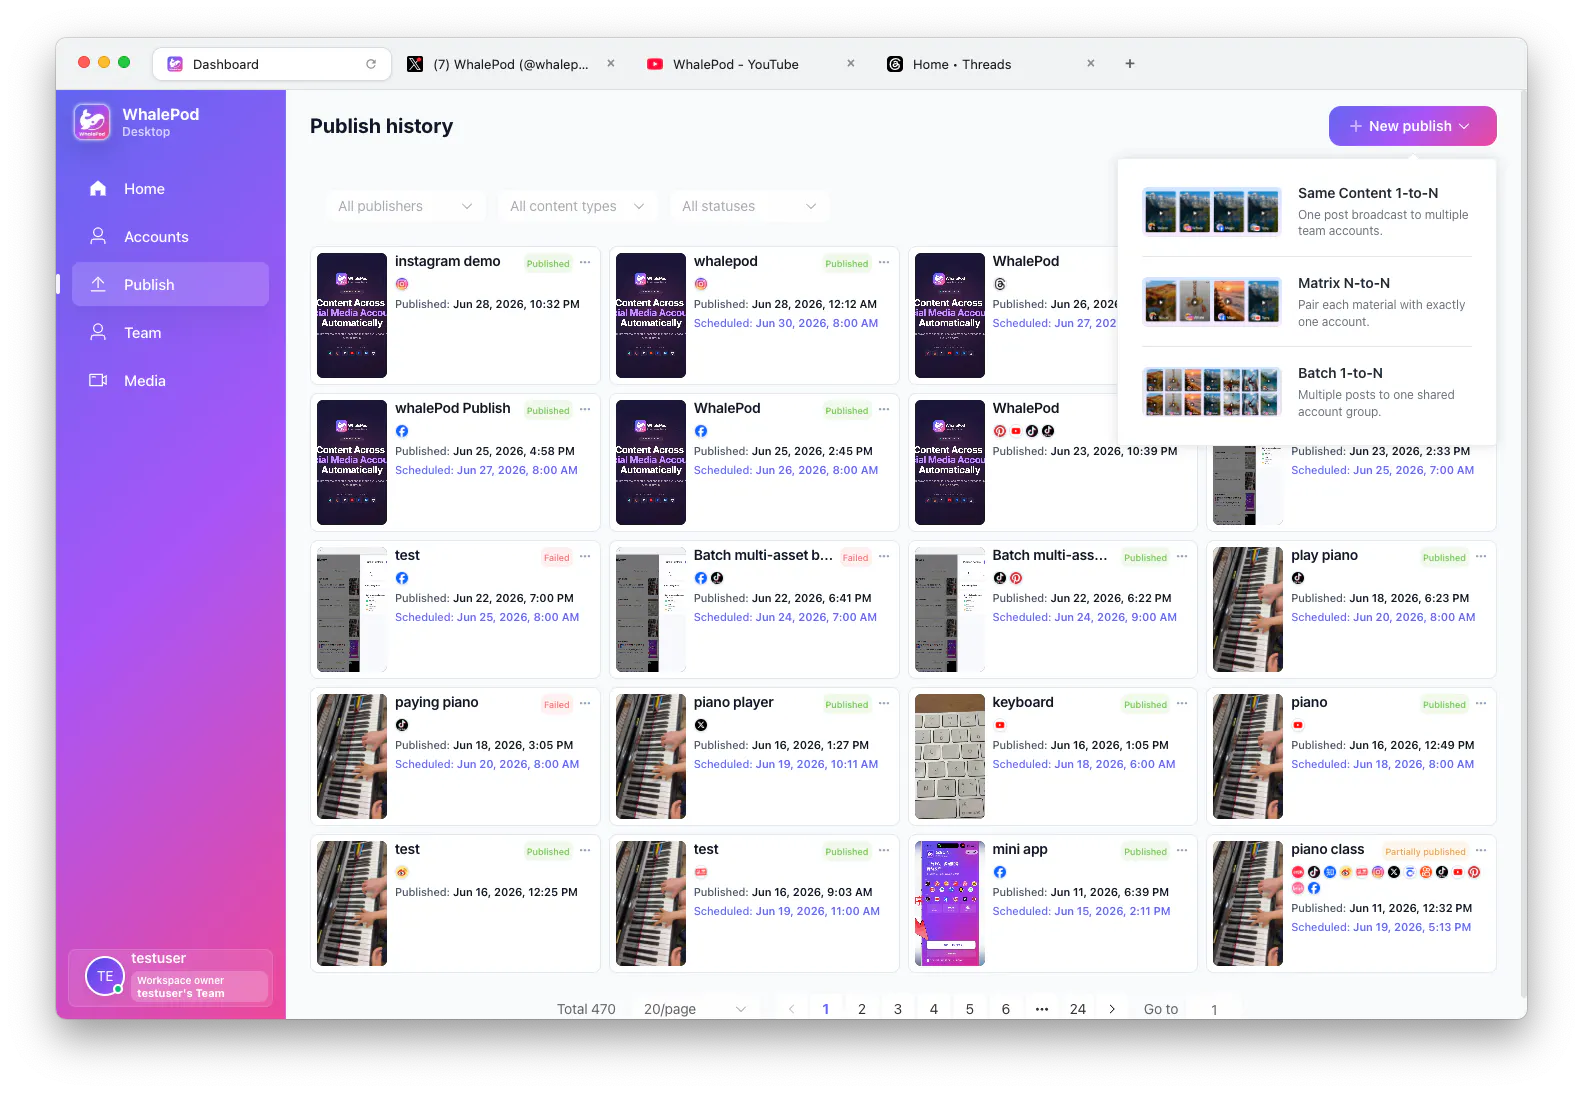Image resolution: width=1583 pixels, height=1093 pixels.
Task: Click the pagination ellipsis to skip pages
Action: (x=1042, y=1009)
